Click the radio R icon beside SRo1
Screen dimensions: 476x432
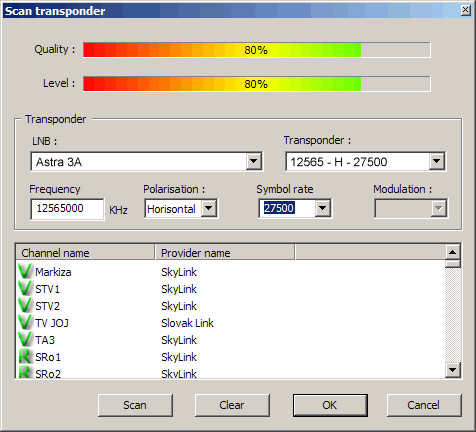(25, 356)
